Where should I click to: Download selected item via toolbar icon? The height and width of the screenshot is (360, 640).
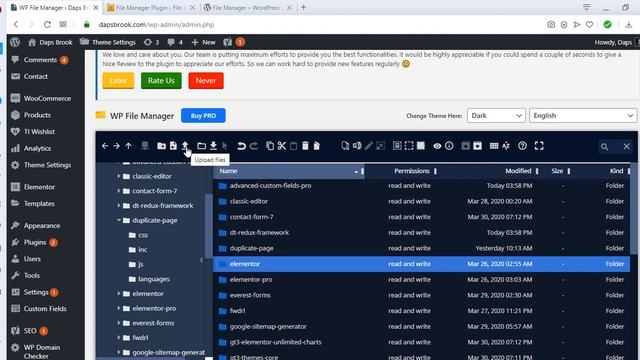point(213,146)
